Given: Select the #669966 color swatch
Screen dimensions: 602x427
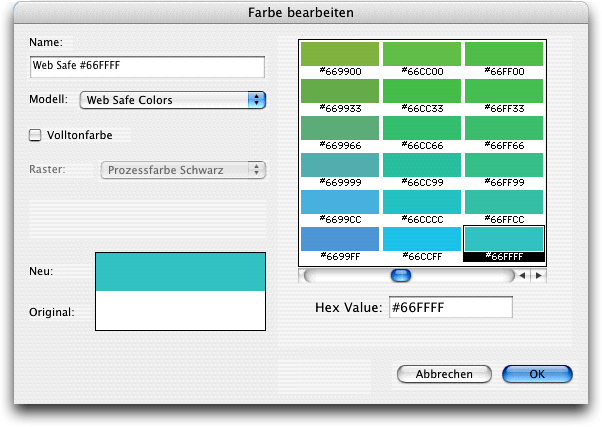Looking at the screenshot, I should point(340,128).
